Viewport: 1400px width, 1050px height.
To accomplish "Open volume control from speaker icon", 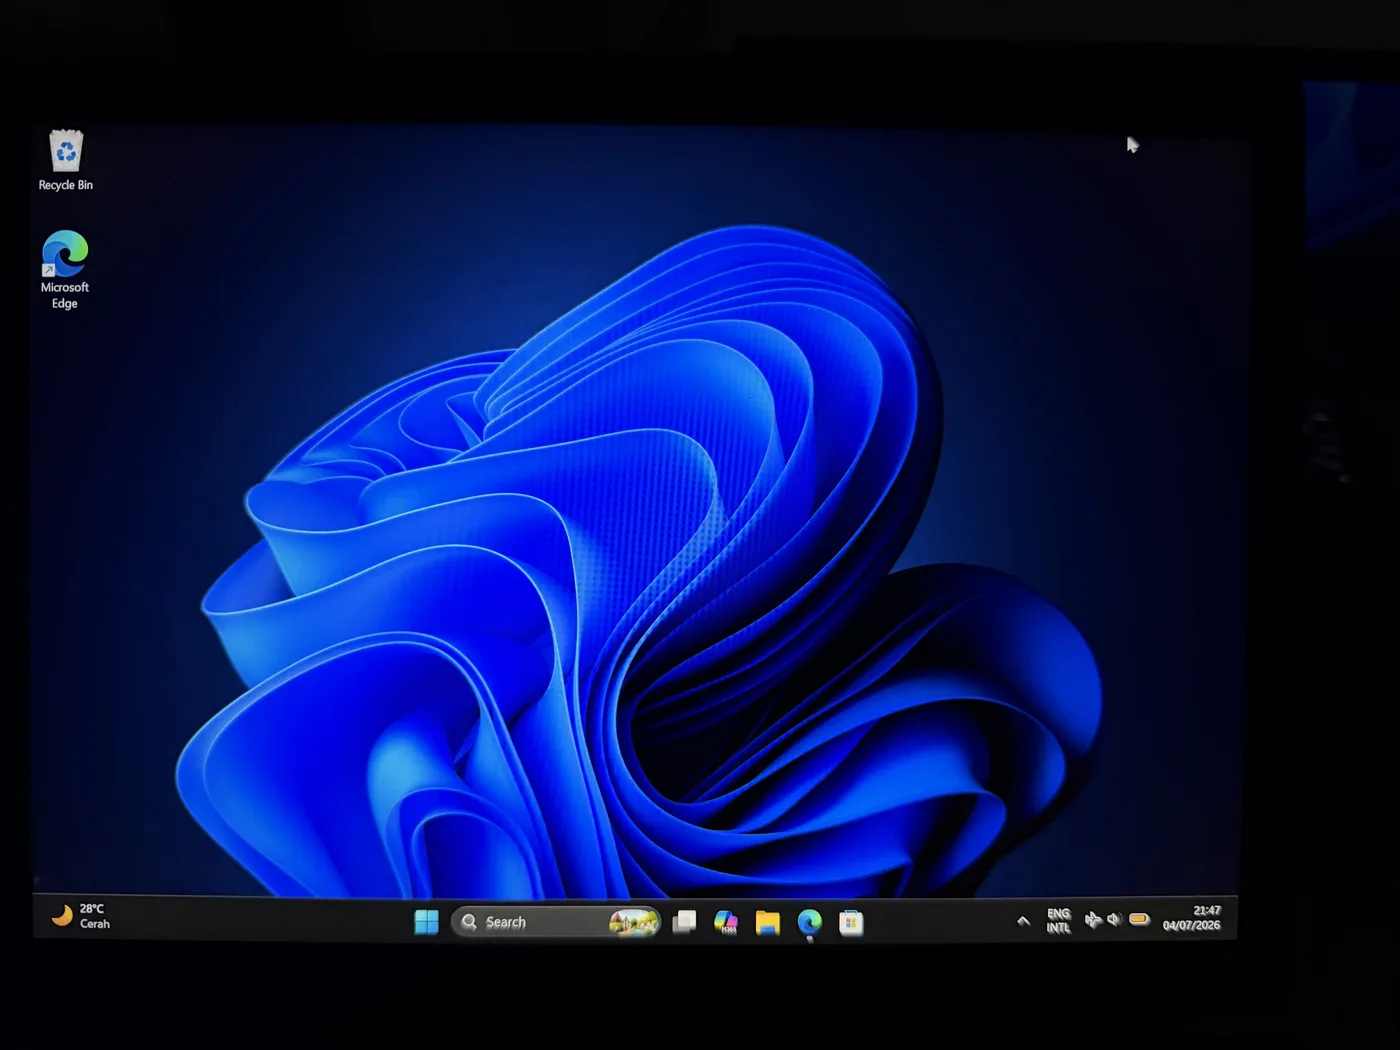I will click(x=1114, y=920).
